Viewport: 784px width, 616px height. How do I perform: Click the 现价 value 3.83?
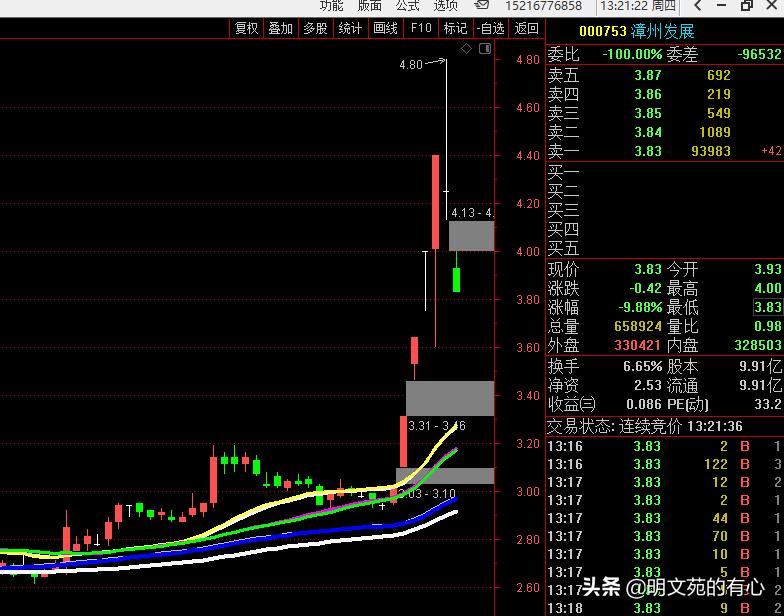pyautogui.click(x=648, y=270)
